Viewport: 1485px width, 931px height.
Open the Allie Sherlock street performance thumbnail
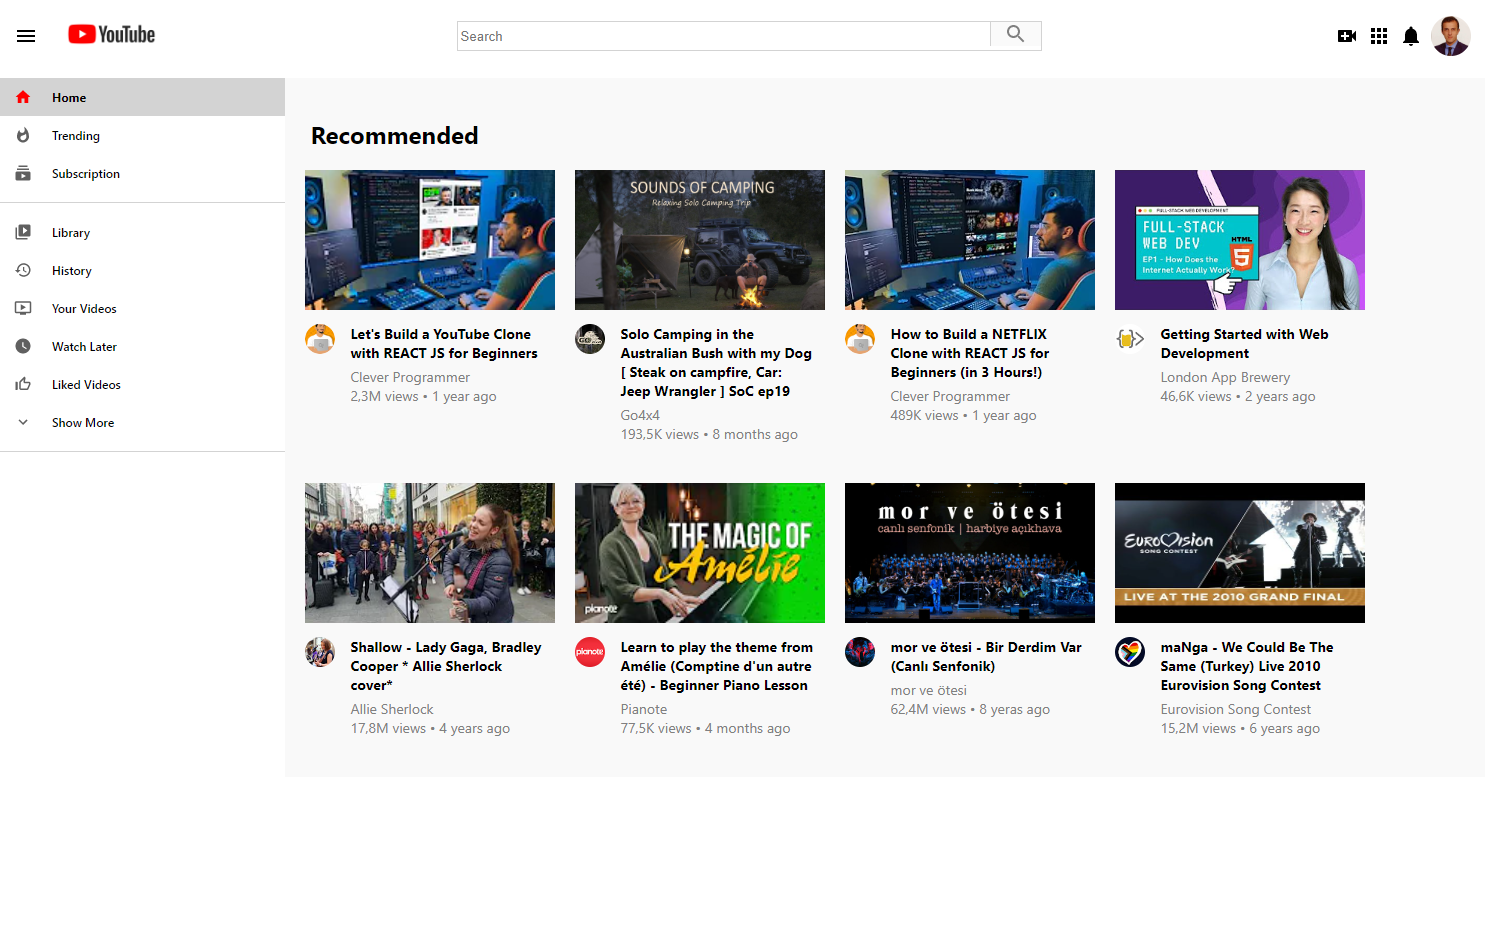coord(430,553)
